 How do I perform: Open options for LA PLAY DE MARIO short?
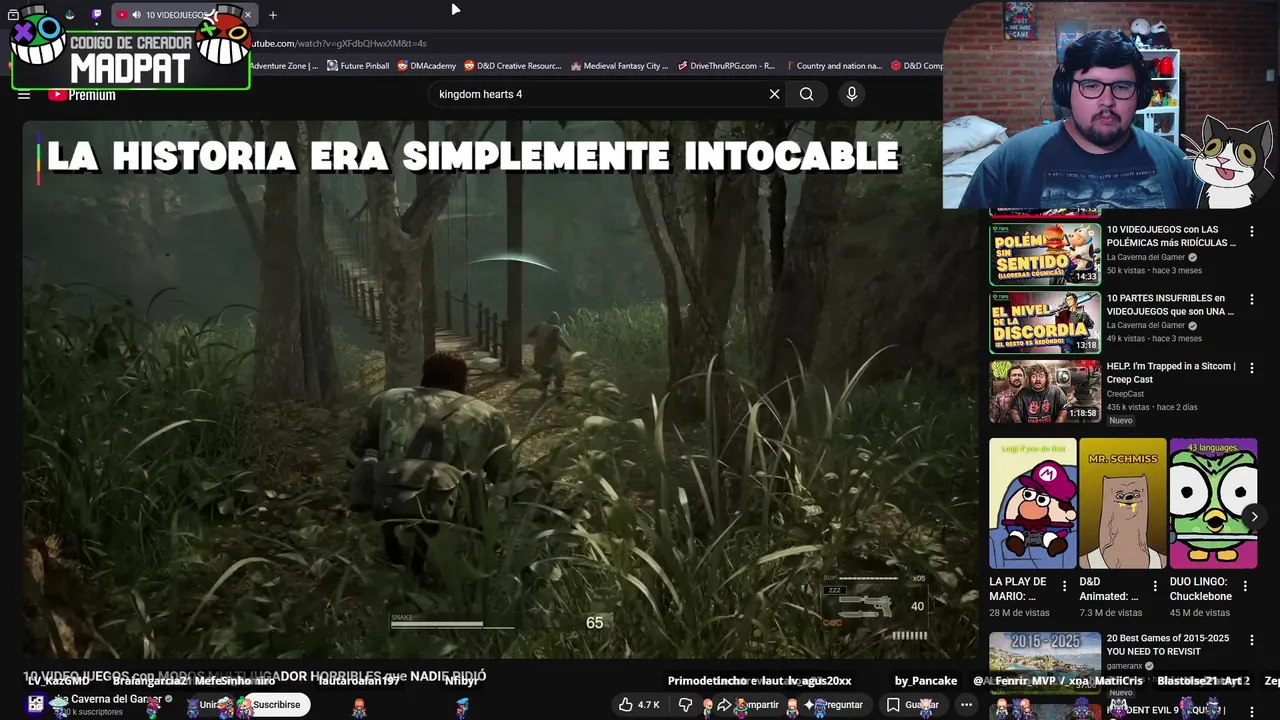tap(1064, 586)
